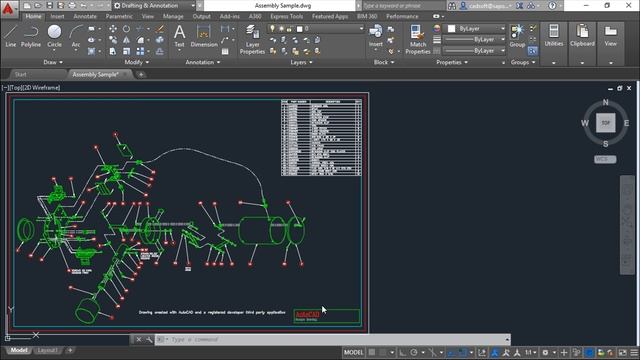The width and height of the screenshot is (640, 360).
Task: Open the Manage ribbon tab
Action: (173, 16)
